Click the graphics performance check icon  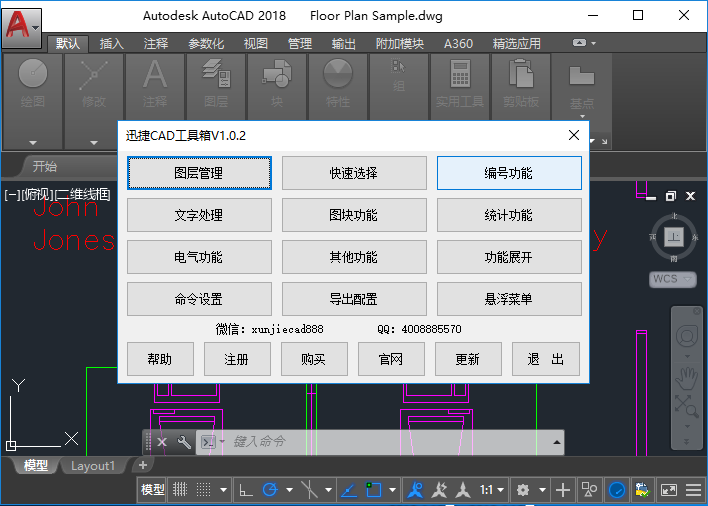[642, 490]
